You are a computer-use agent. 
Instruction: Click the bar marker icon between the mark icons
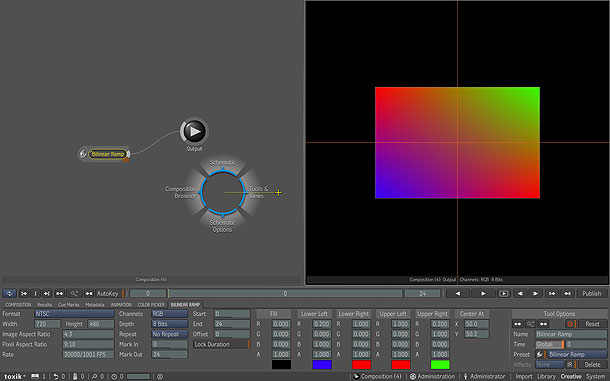coord(35,293)
